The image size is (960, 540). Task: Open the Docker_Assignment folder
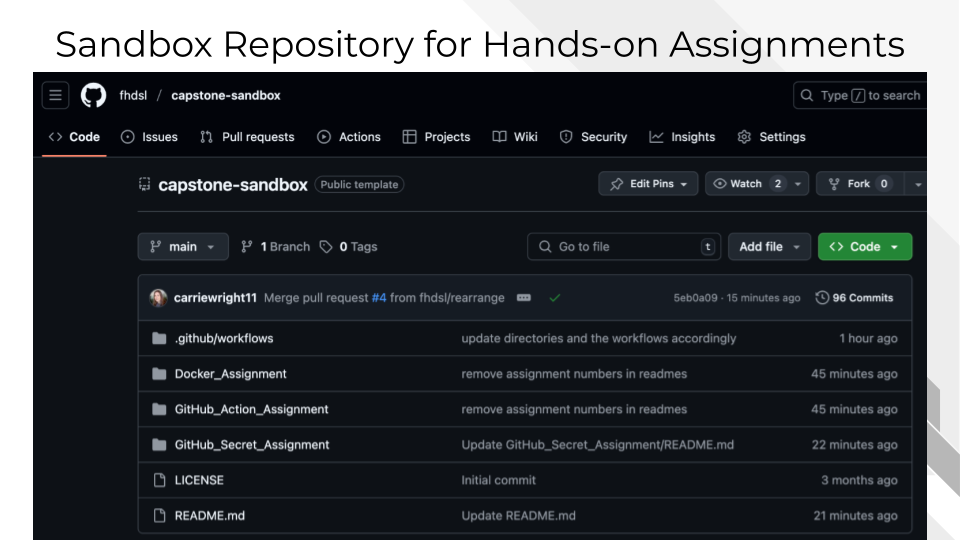230,374
